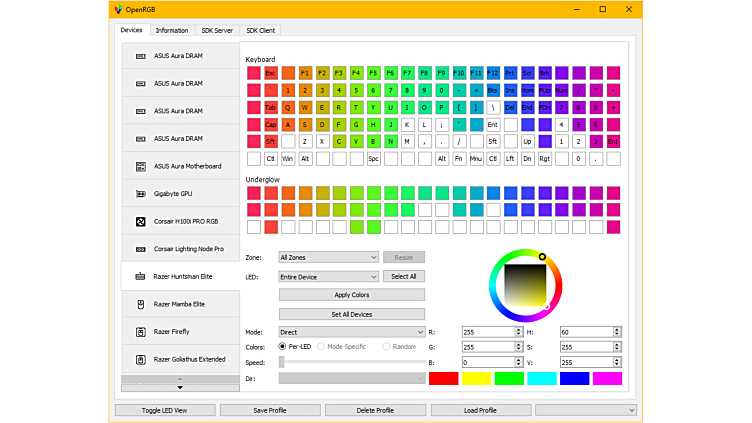752x423 pixels.
Task: Click the R value input field
Action: click(487, 331)
